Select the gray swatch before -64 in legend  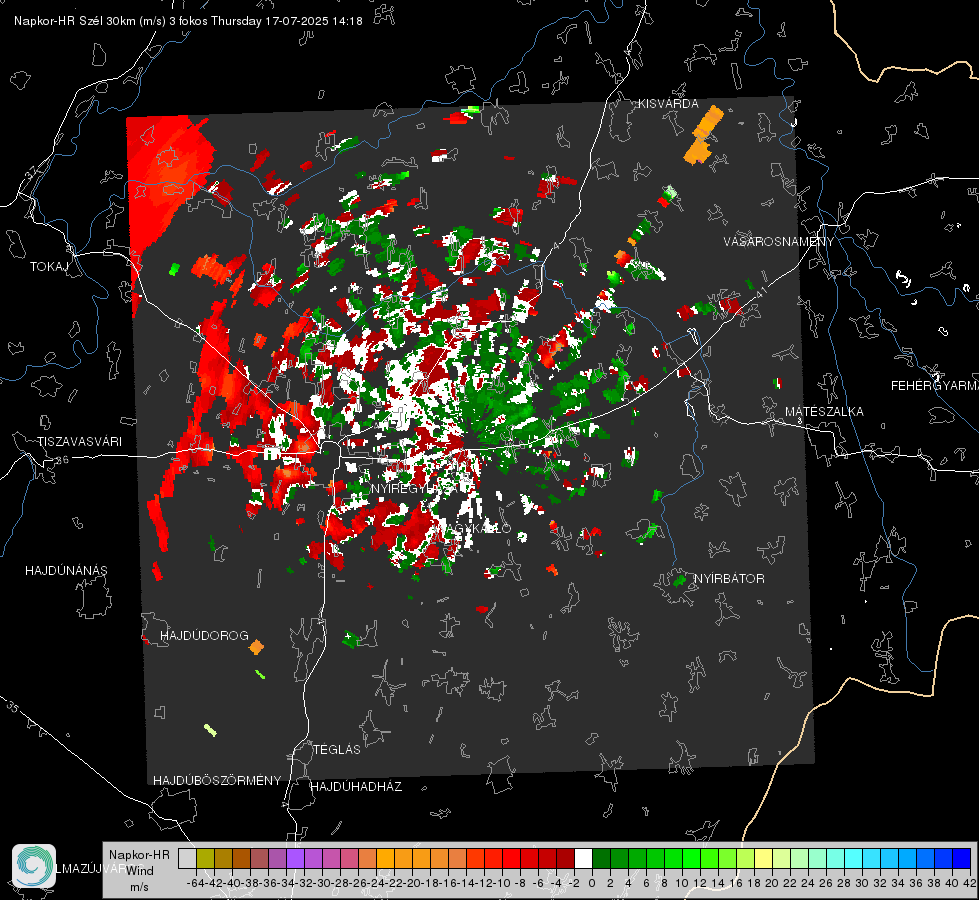pyautogui.click(x=187, y=858)
